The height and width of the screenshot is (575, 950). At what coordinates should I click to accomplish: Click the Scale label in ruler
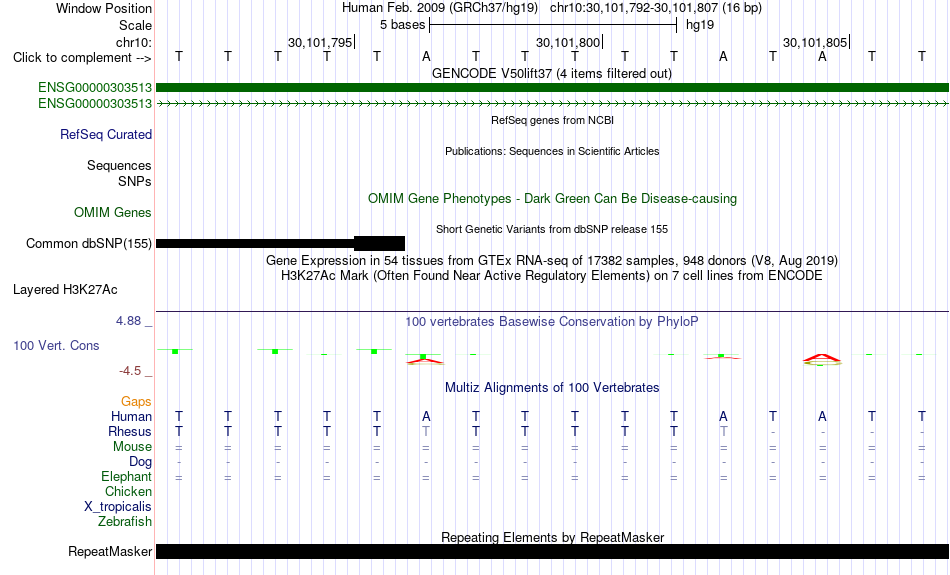[135, 25]
